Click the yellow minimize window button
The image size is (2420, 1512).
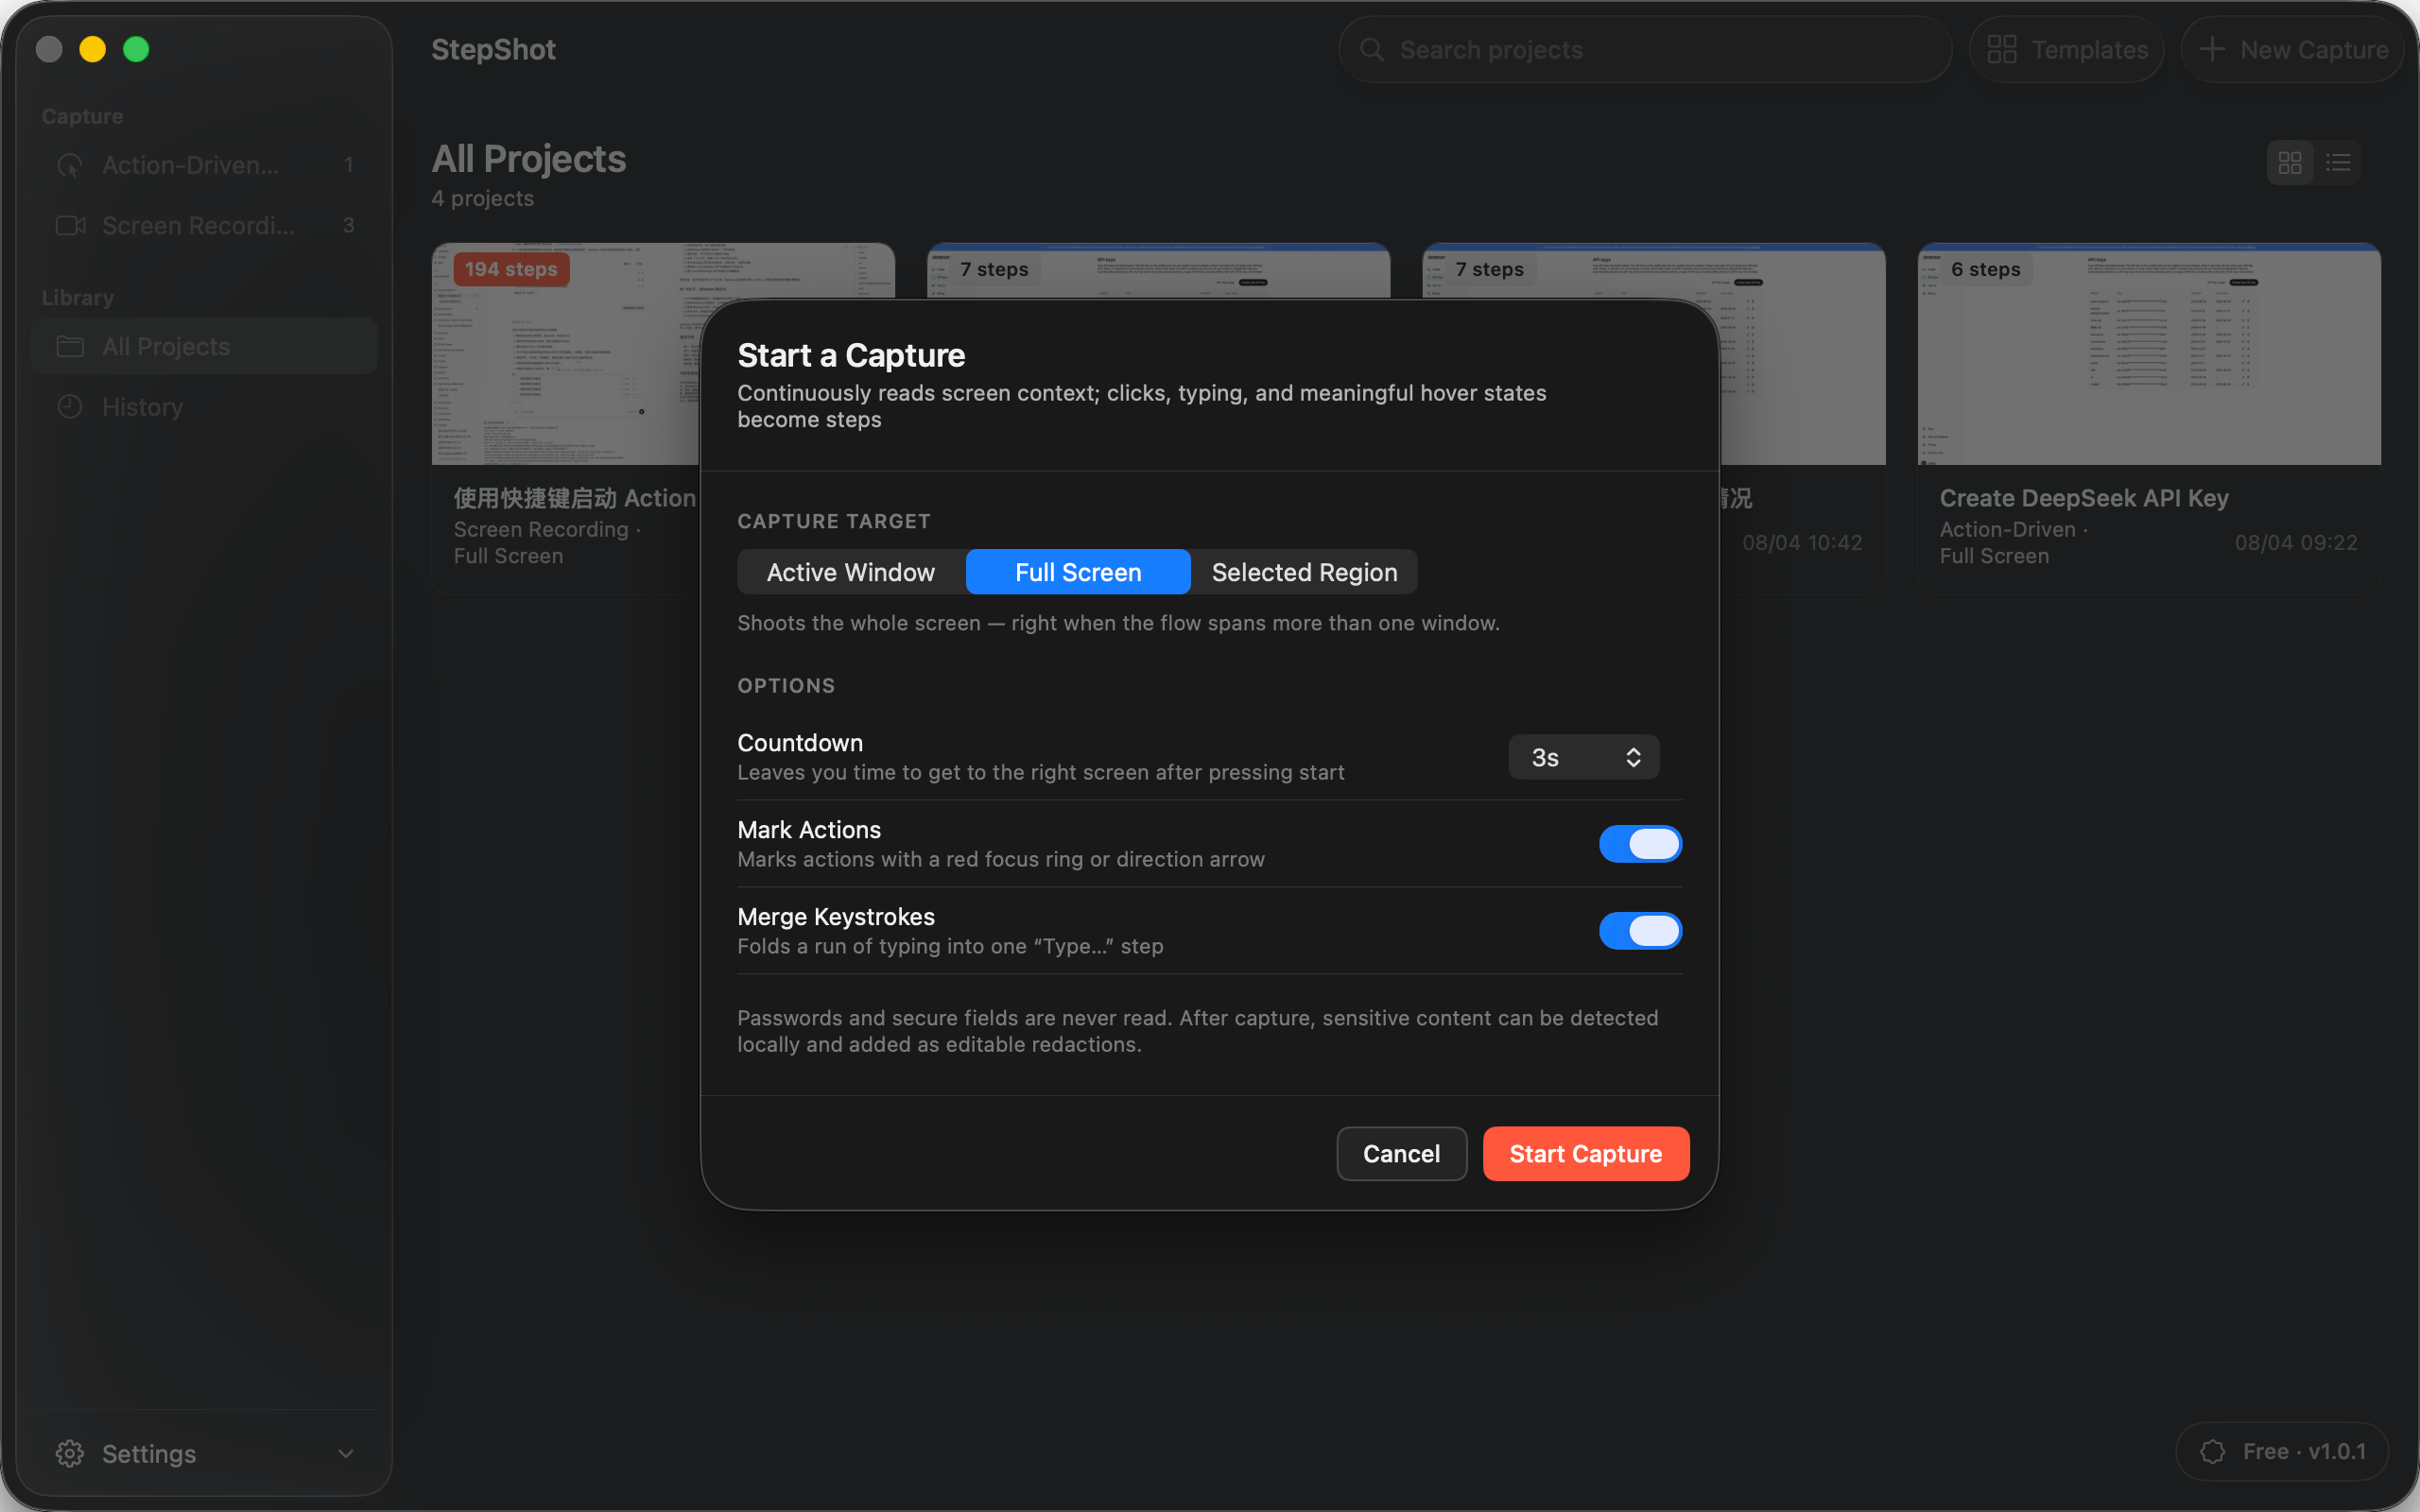coord(93,49)
